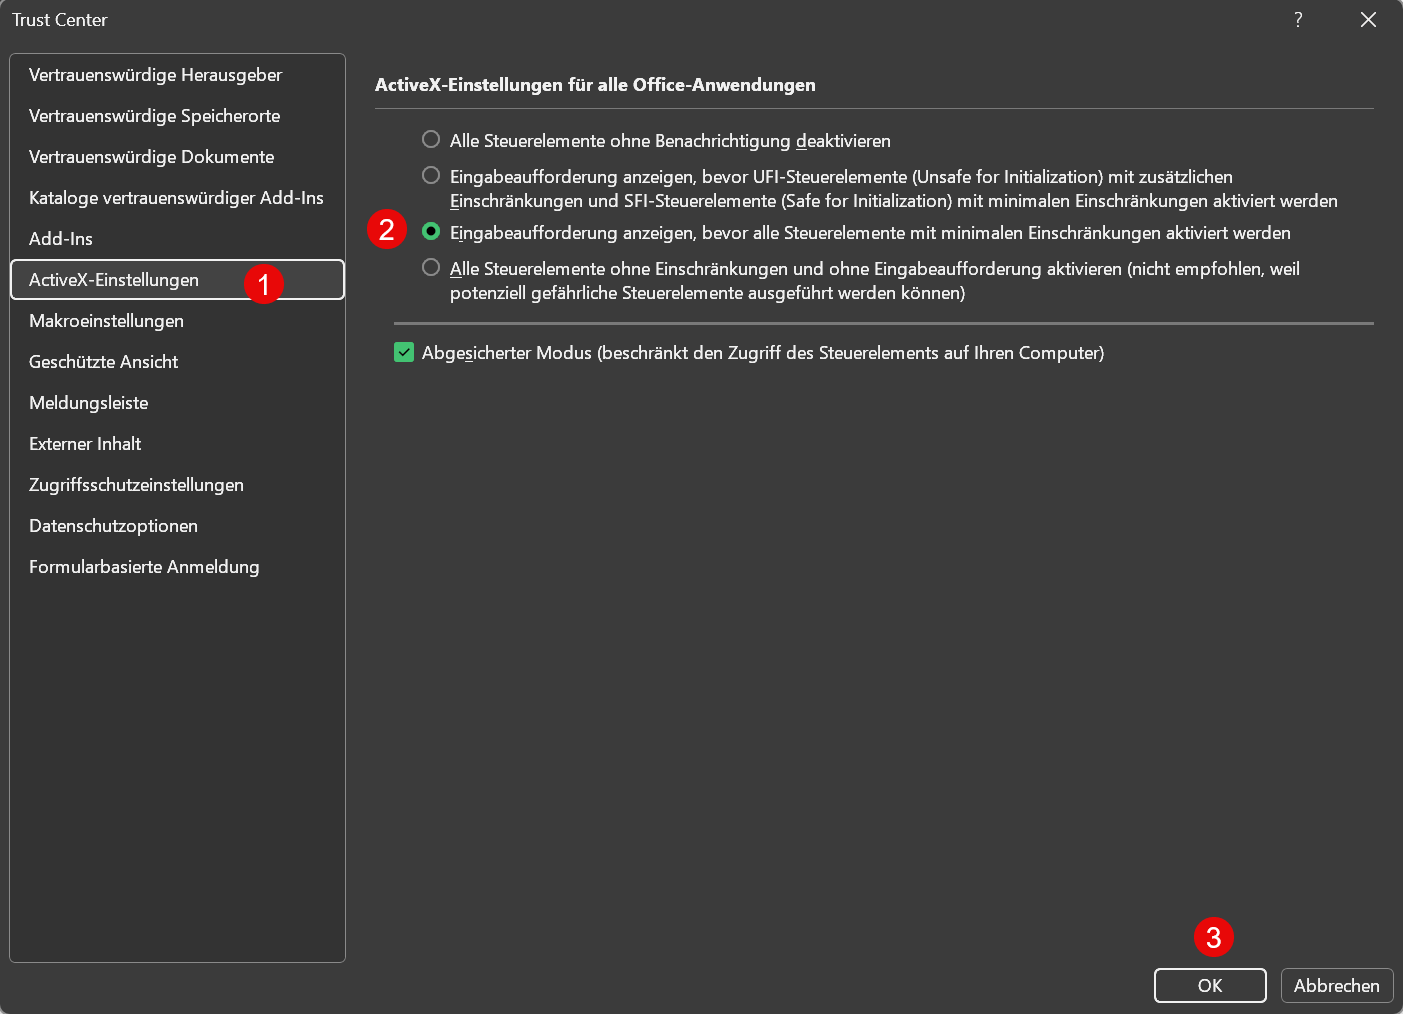Open Formularbasierte Anmeldung category

177,567
